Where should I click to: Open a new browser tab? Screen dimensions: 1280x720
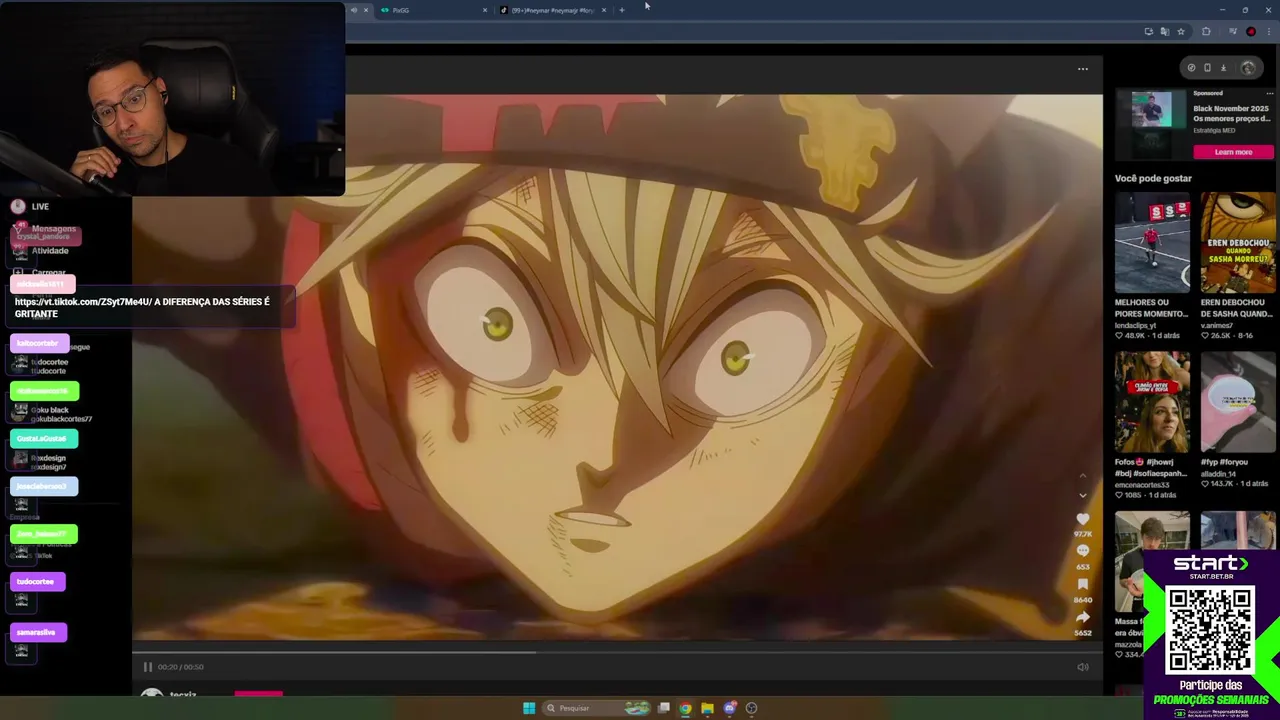click(x=621, y=10)
